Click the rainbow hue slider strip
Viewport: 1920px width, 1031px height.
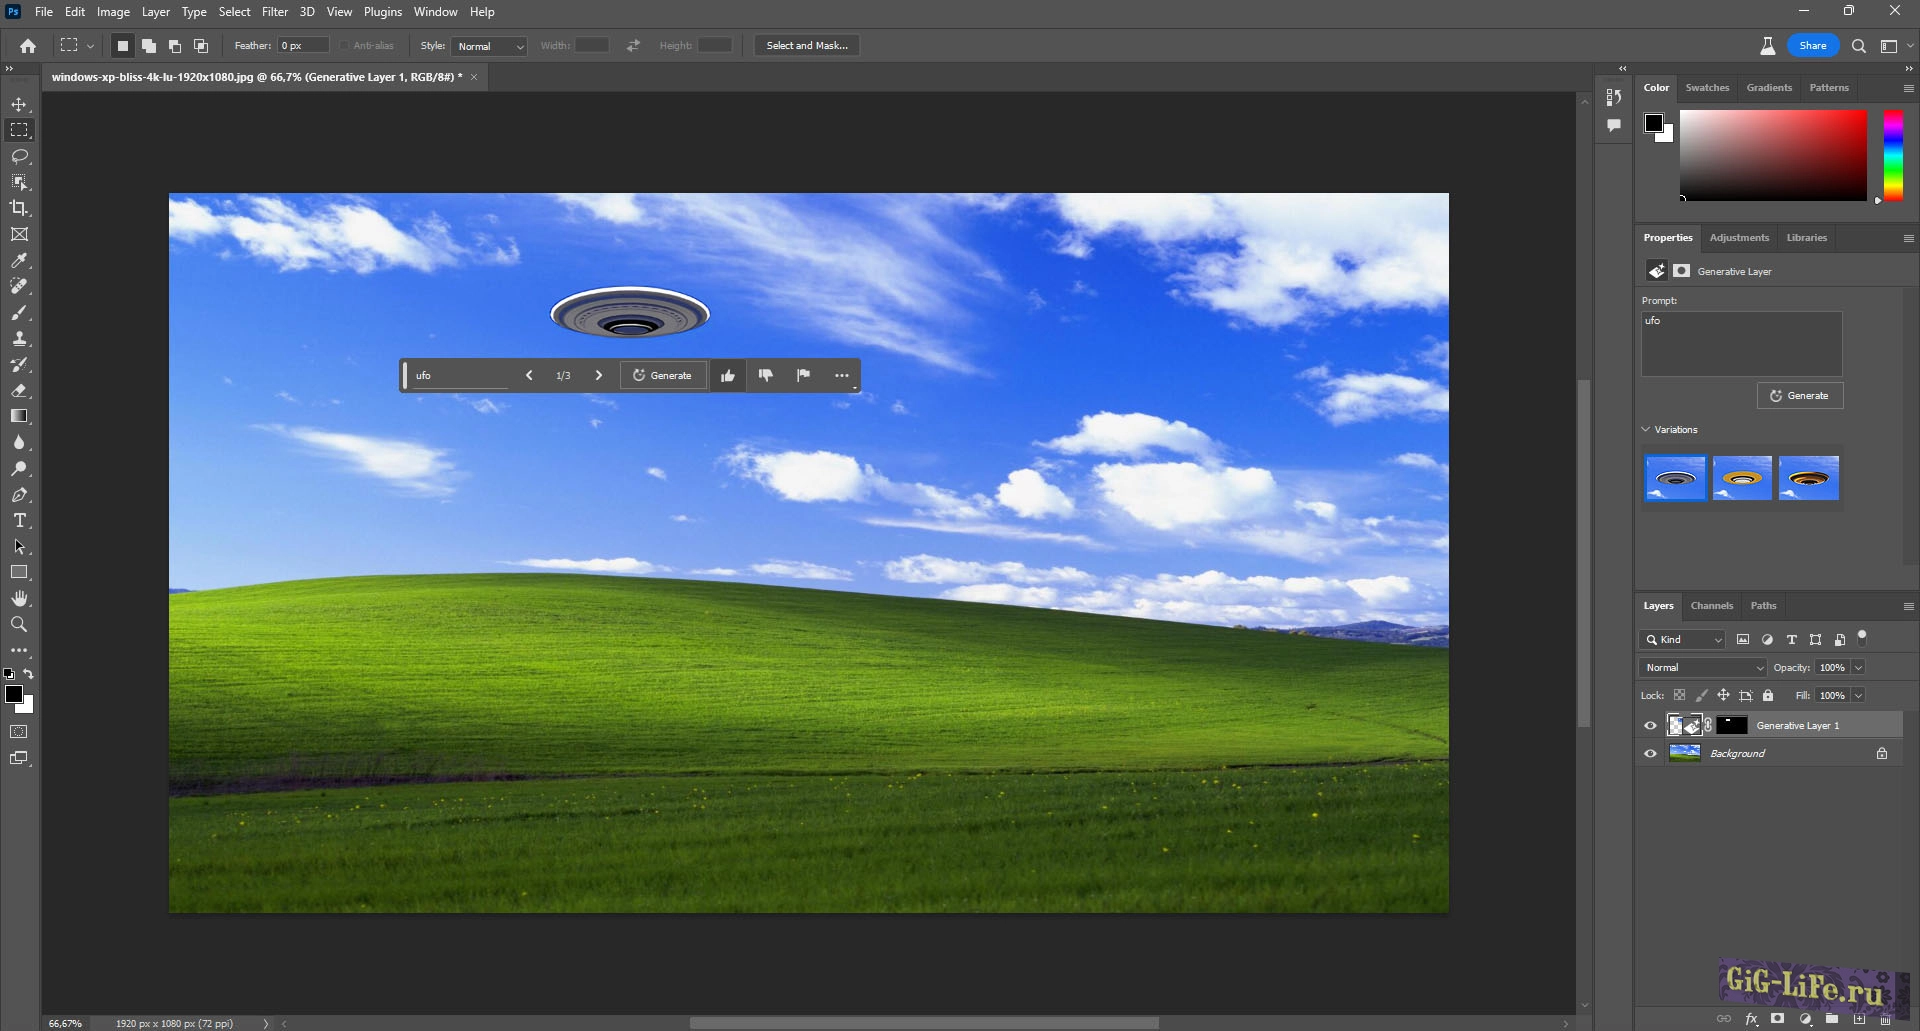[x=1893, y=155]
